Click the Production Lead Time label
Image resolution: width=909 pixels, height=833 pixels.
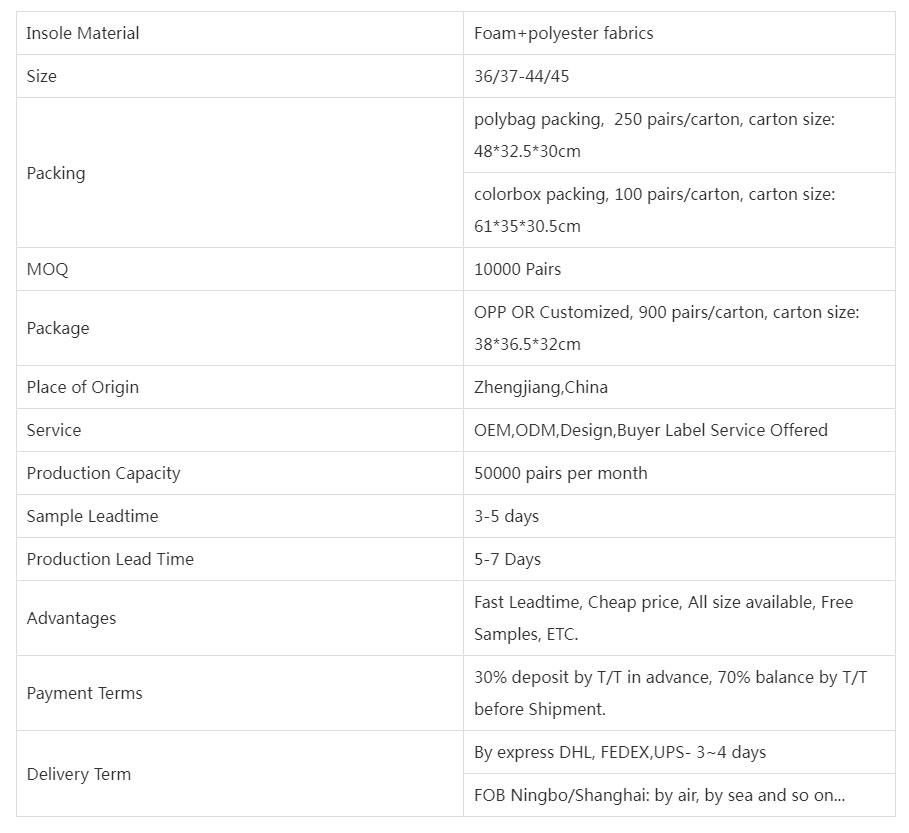tap(110, 559)
